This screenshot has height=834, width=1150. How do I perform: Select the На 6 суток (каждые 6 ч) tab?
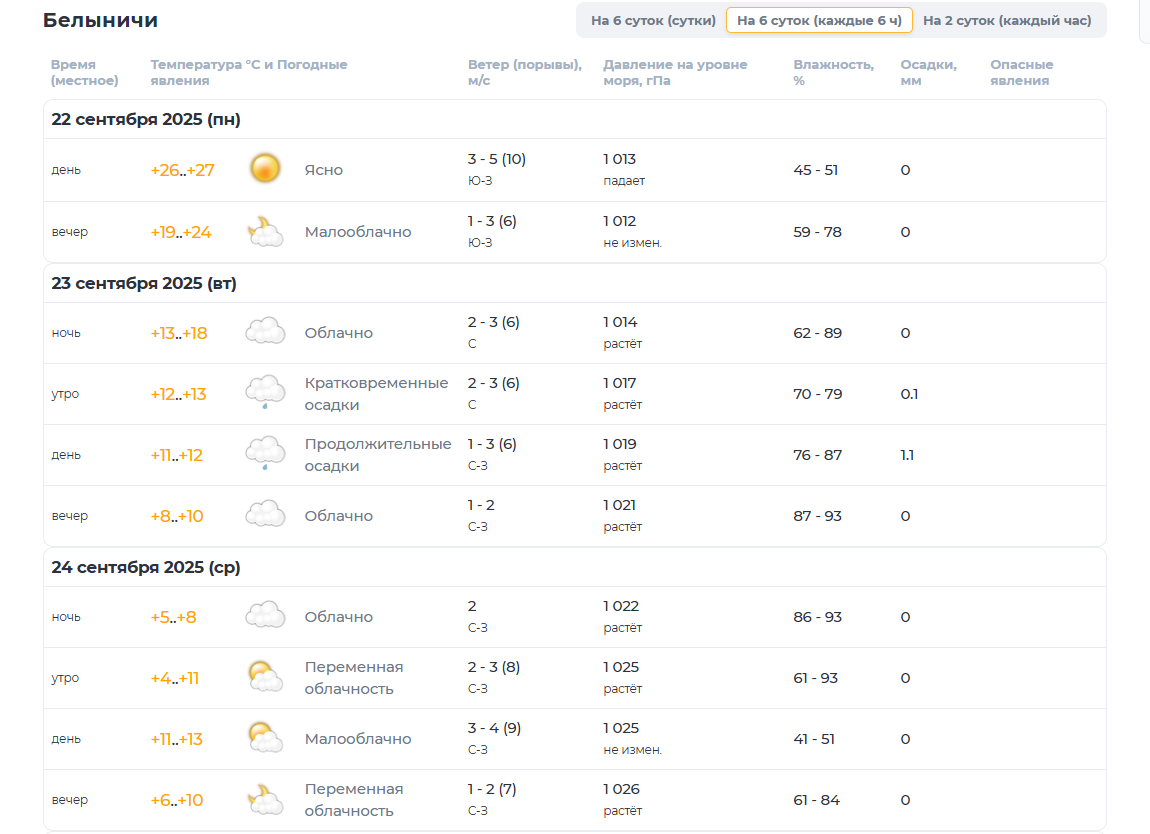[819, 20]
